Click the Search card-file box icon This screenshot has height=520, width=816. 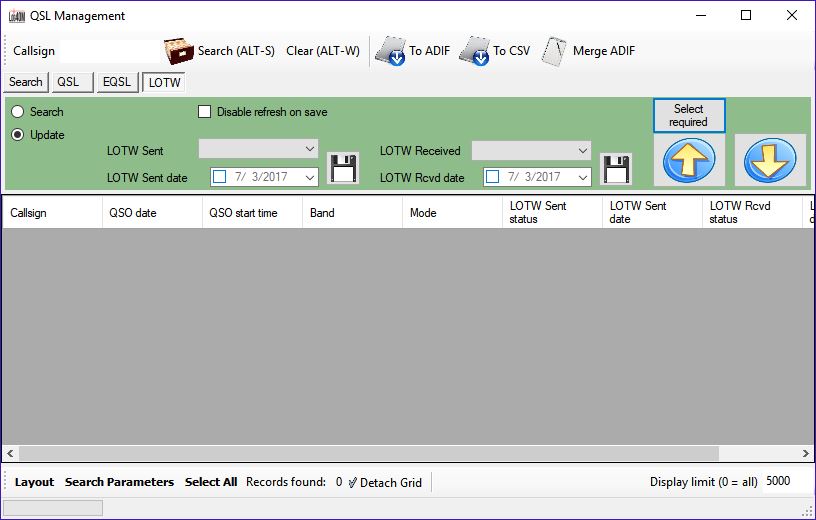click(178, 51)
